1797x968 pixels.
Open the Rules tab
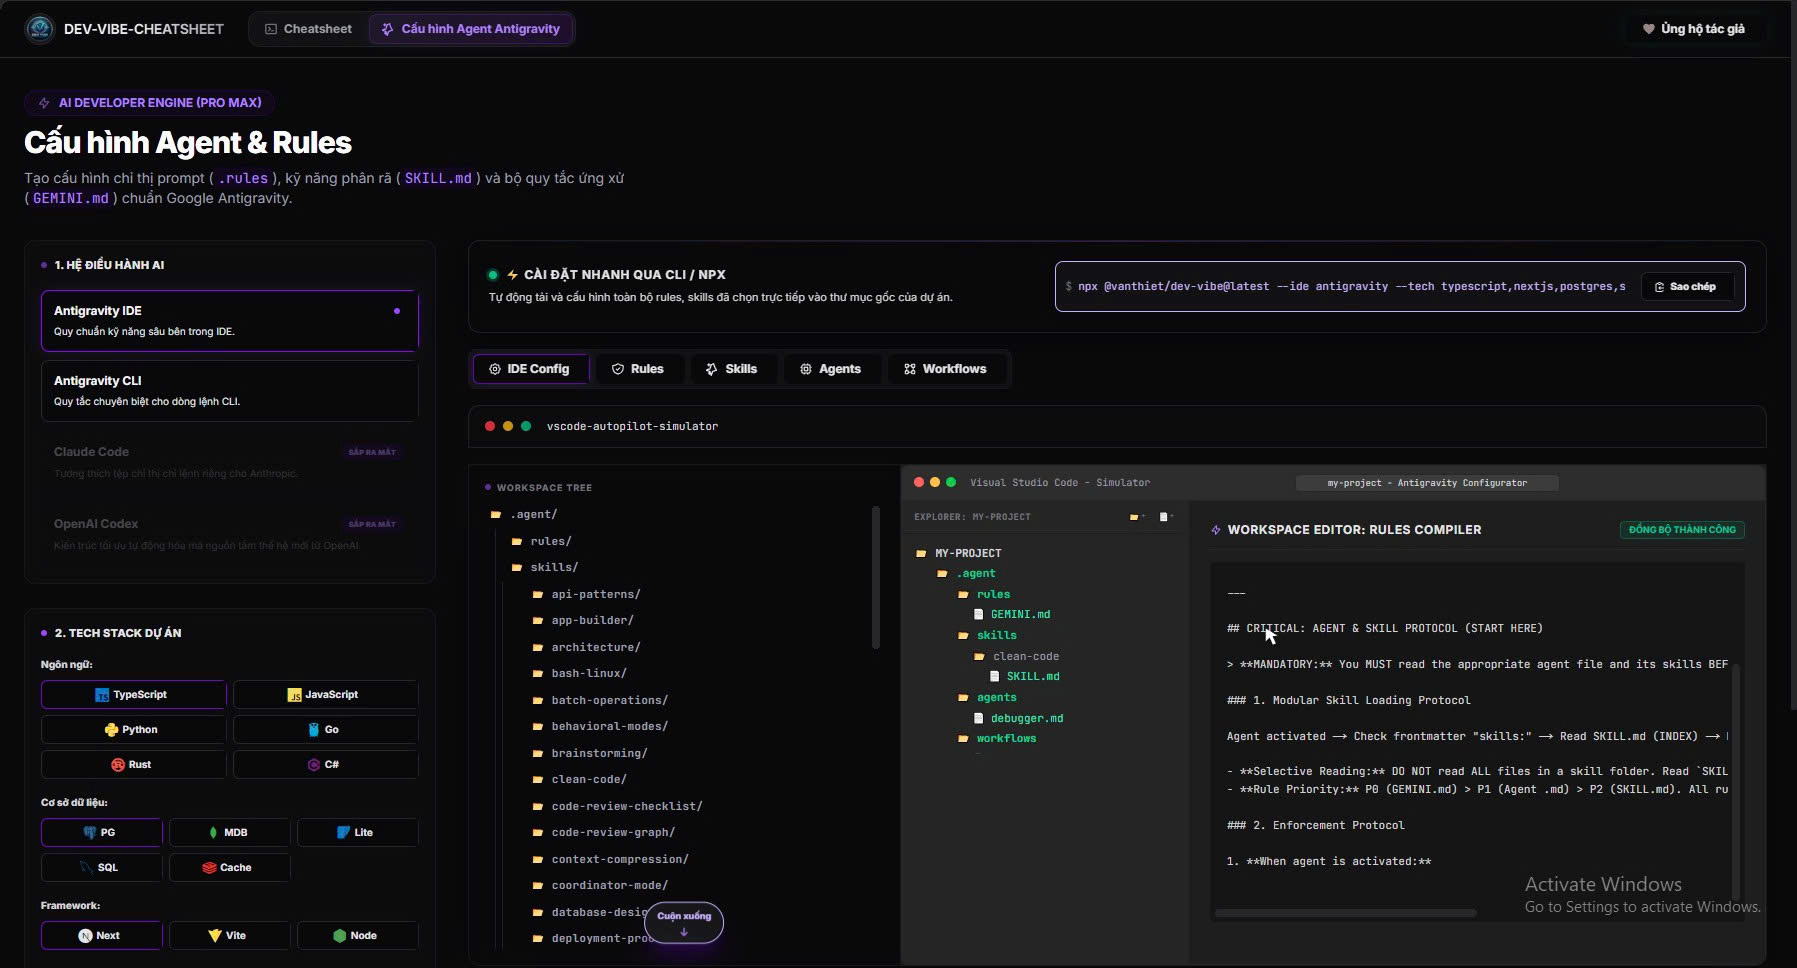pos(638,369)
